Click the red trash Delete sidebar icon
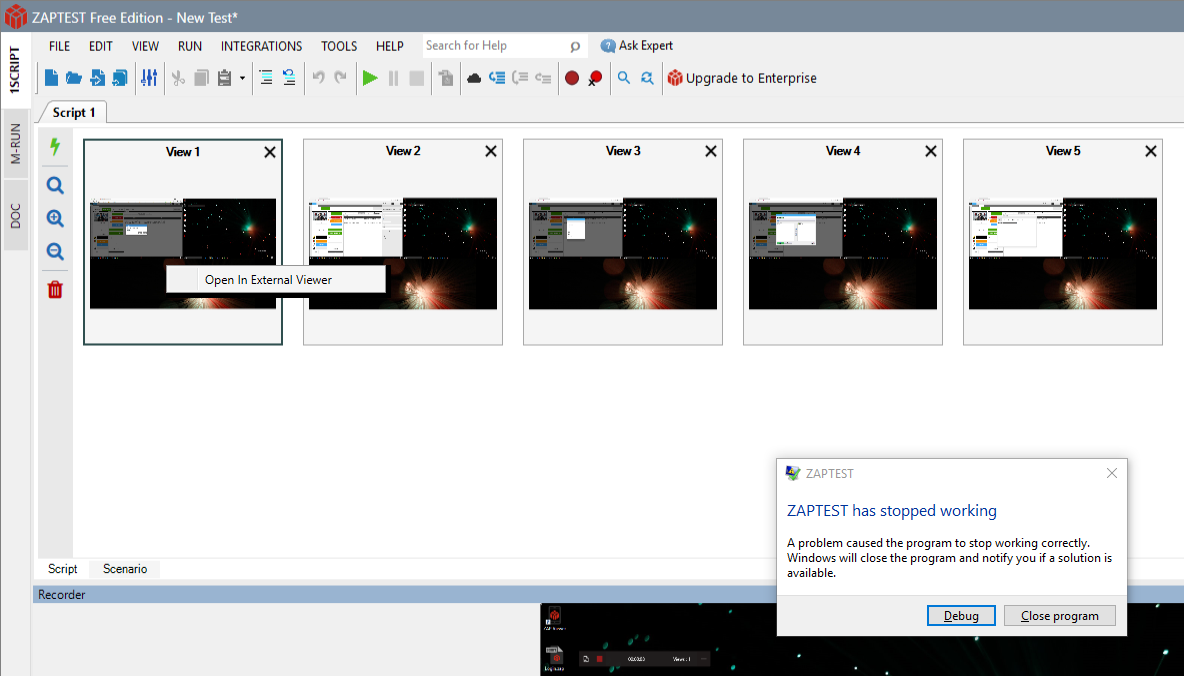Image resolution: width=1184 pixels, height=676 pixels. point(55,289)
